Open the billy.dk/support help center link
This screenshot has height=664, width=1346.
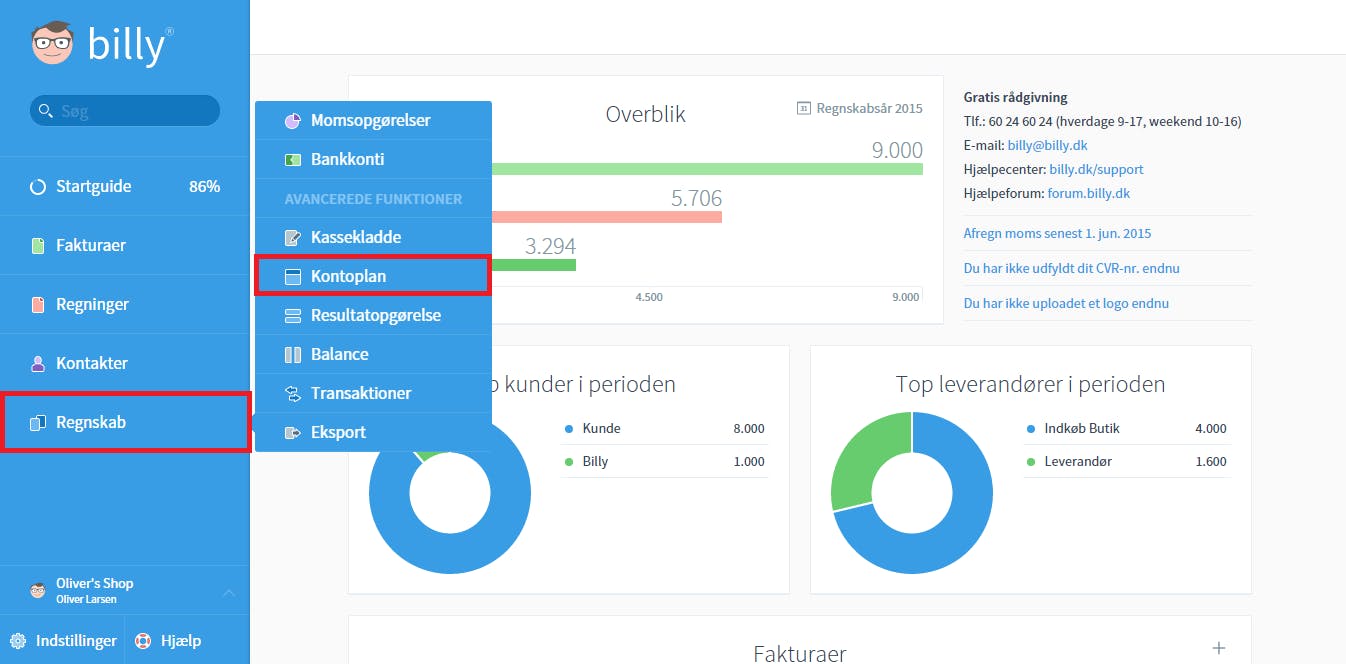pyautogui.click(x=1096, y=170)
